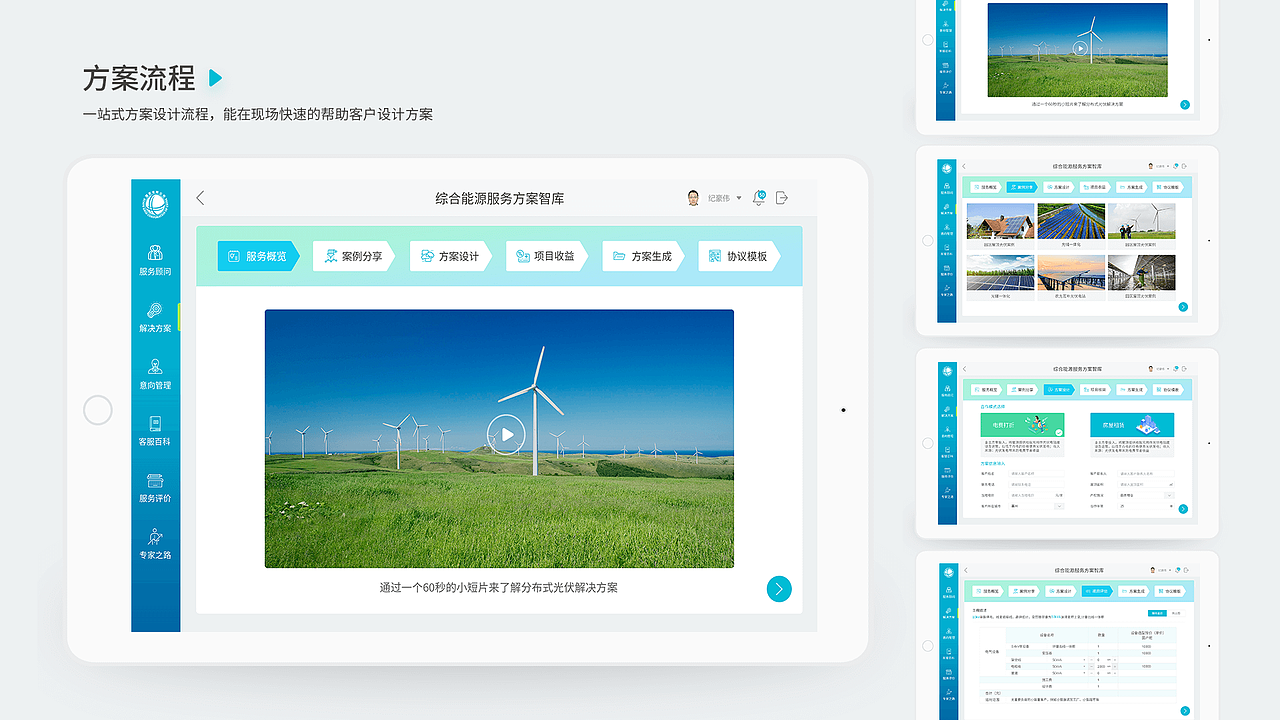Open blue solar farm case thumbnail
Screen dimensions: 1280x720
tap(1071, 222)
